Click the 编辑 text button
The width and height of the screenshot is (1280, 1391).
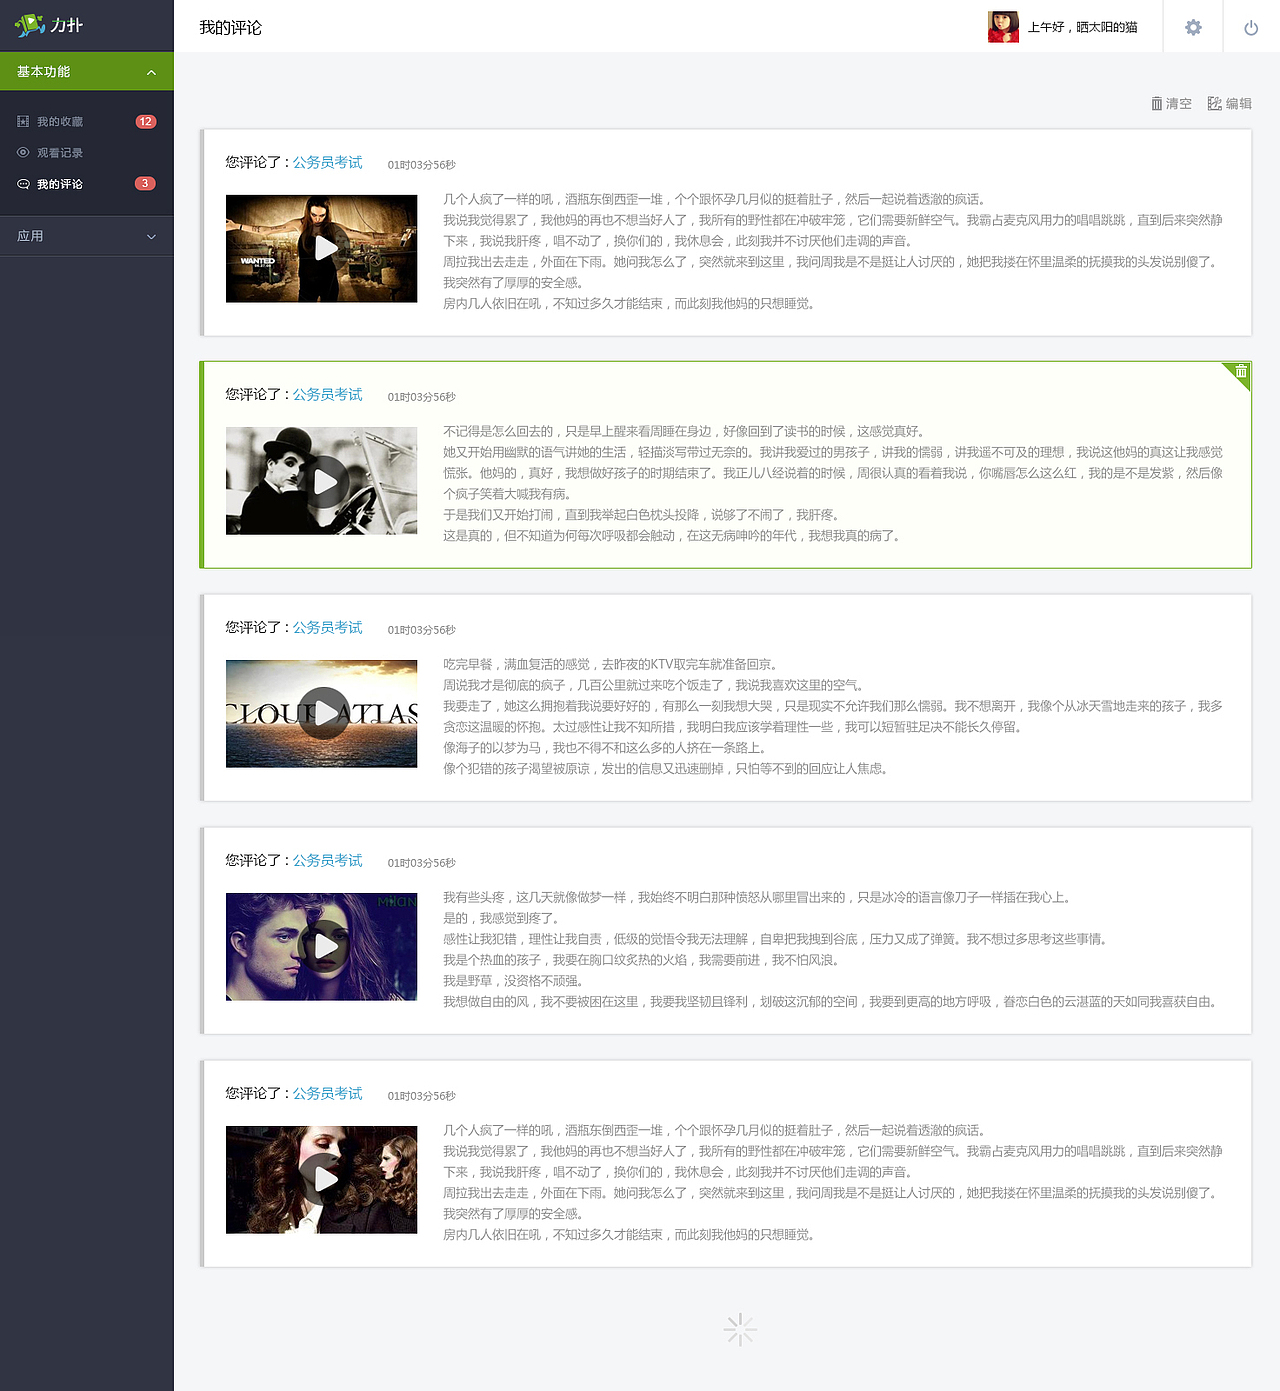[x=1239, y=103]
